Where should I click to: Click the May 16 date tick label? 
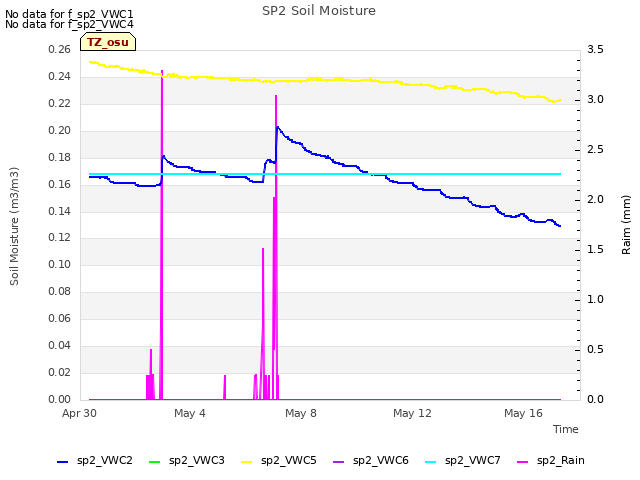pos(523,413)
